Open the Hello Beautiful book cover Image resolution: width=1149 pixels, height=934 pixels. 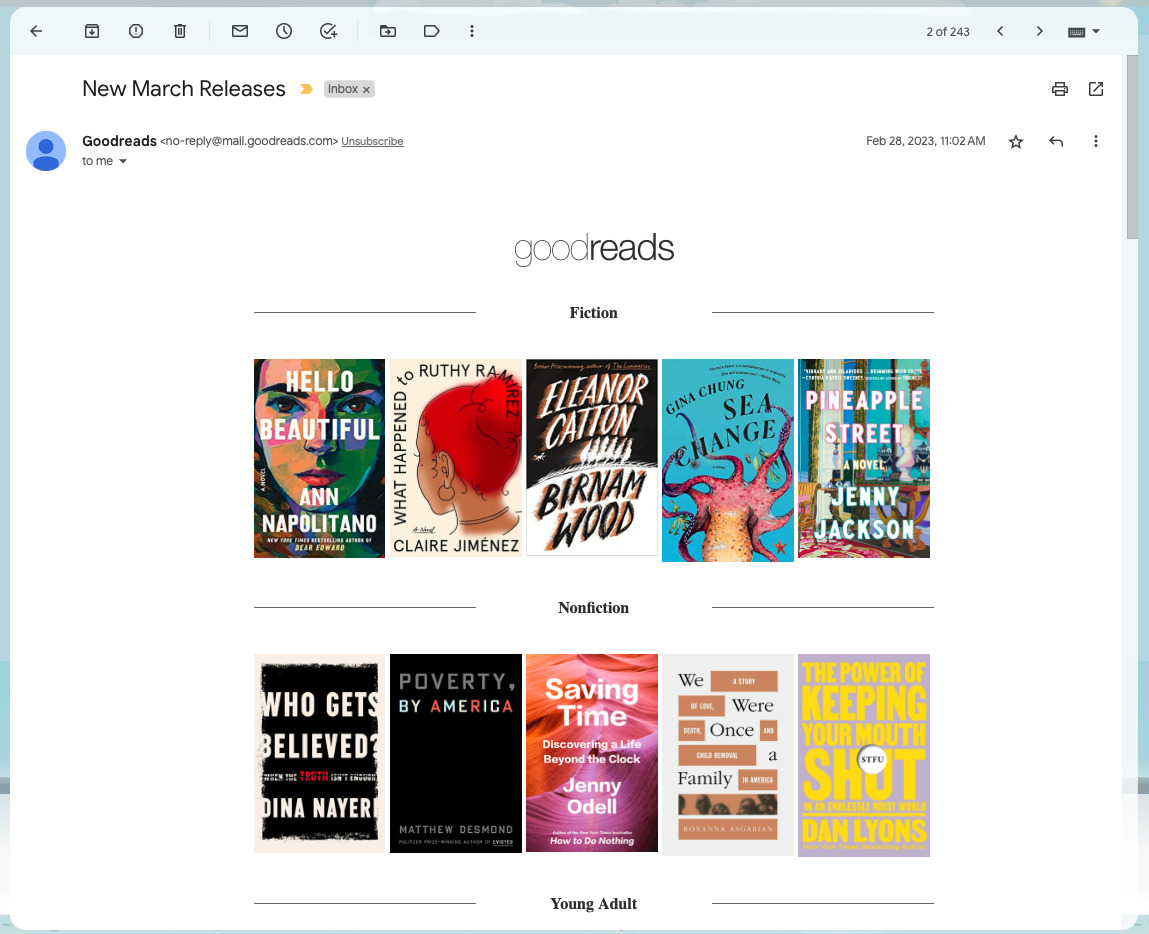[x=319, y=458]
